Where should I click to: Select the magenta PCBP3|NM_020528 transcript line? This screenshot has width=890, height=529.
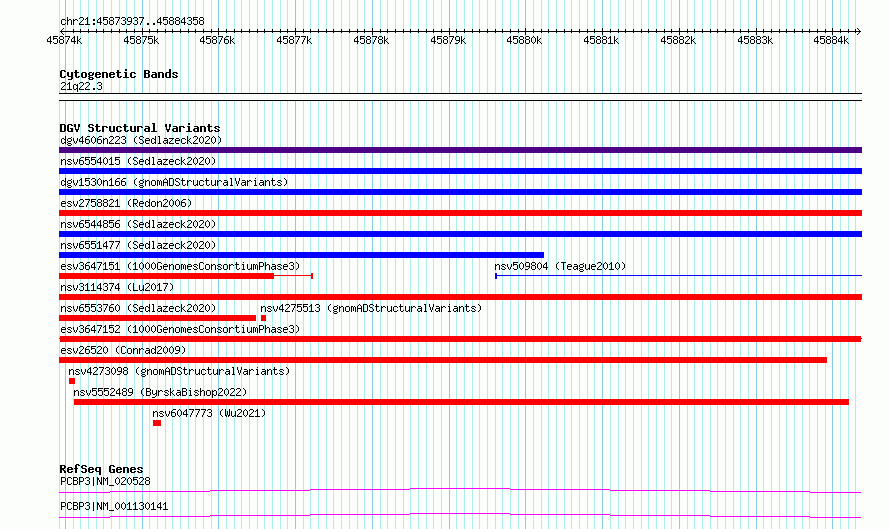tap(460, 490)
